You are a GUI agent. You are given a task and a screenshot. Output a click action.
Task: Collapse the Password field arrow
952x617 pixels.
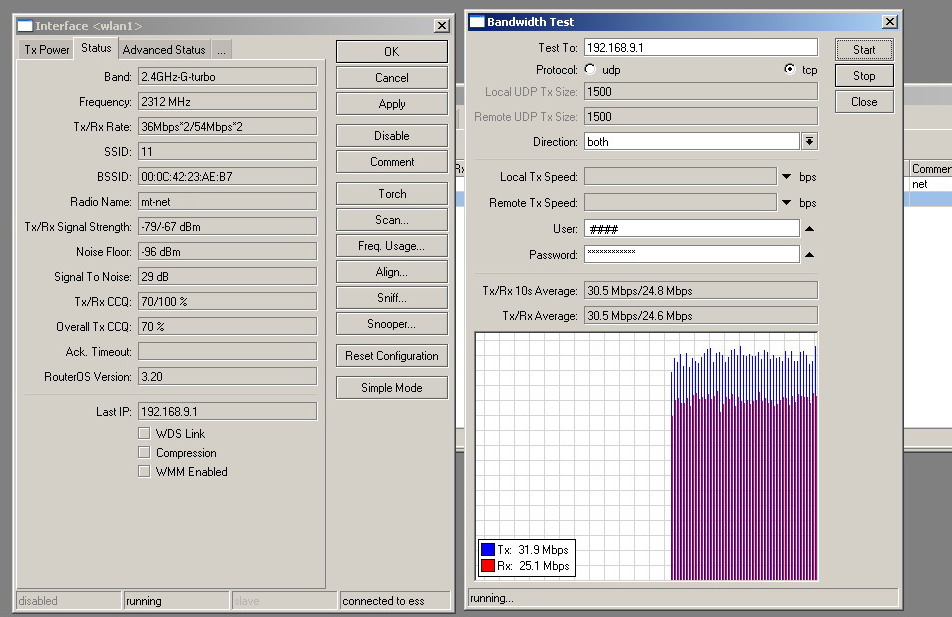pyautogui.click(x=809, y=255)
